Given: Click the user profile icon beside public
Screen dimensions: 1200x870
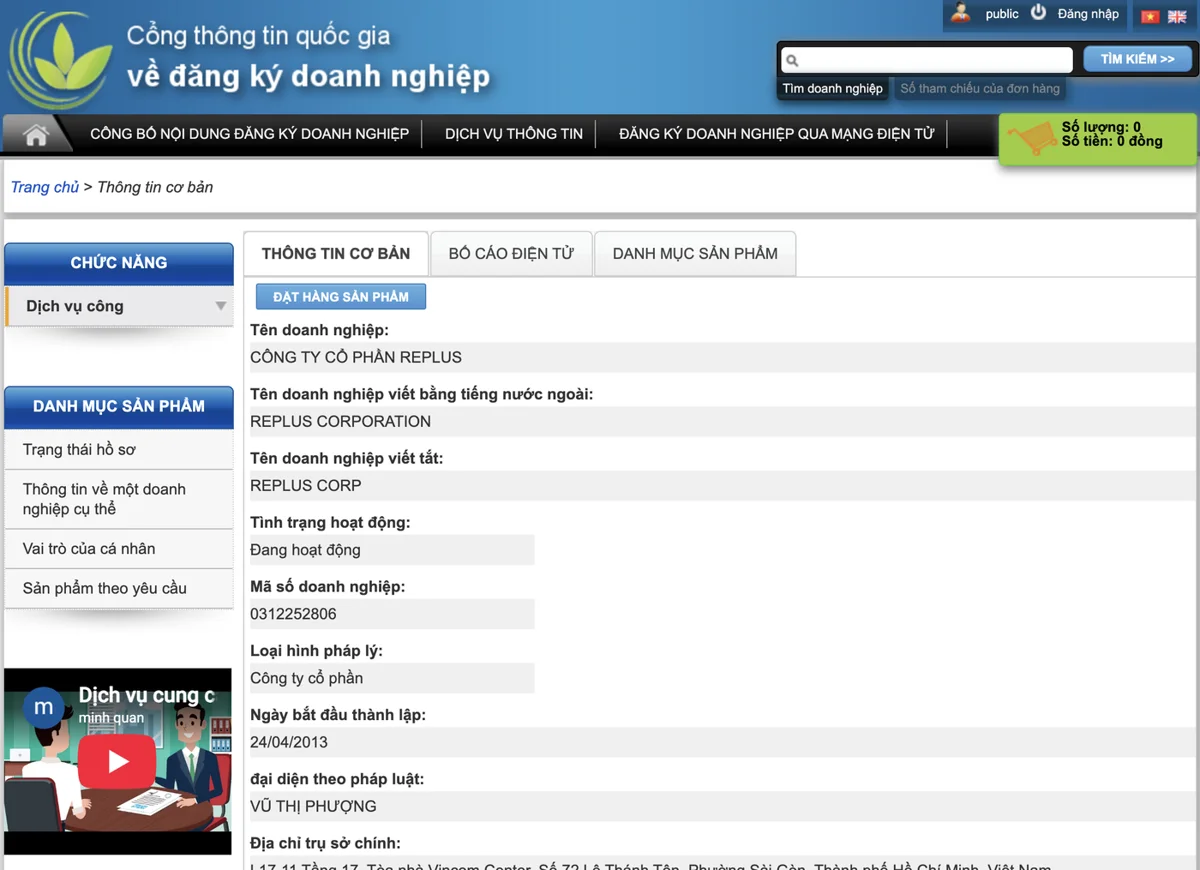Looking at the screenshot, I should pyautogui.click(x=961, y=13).
